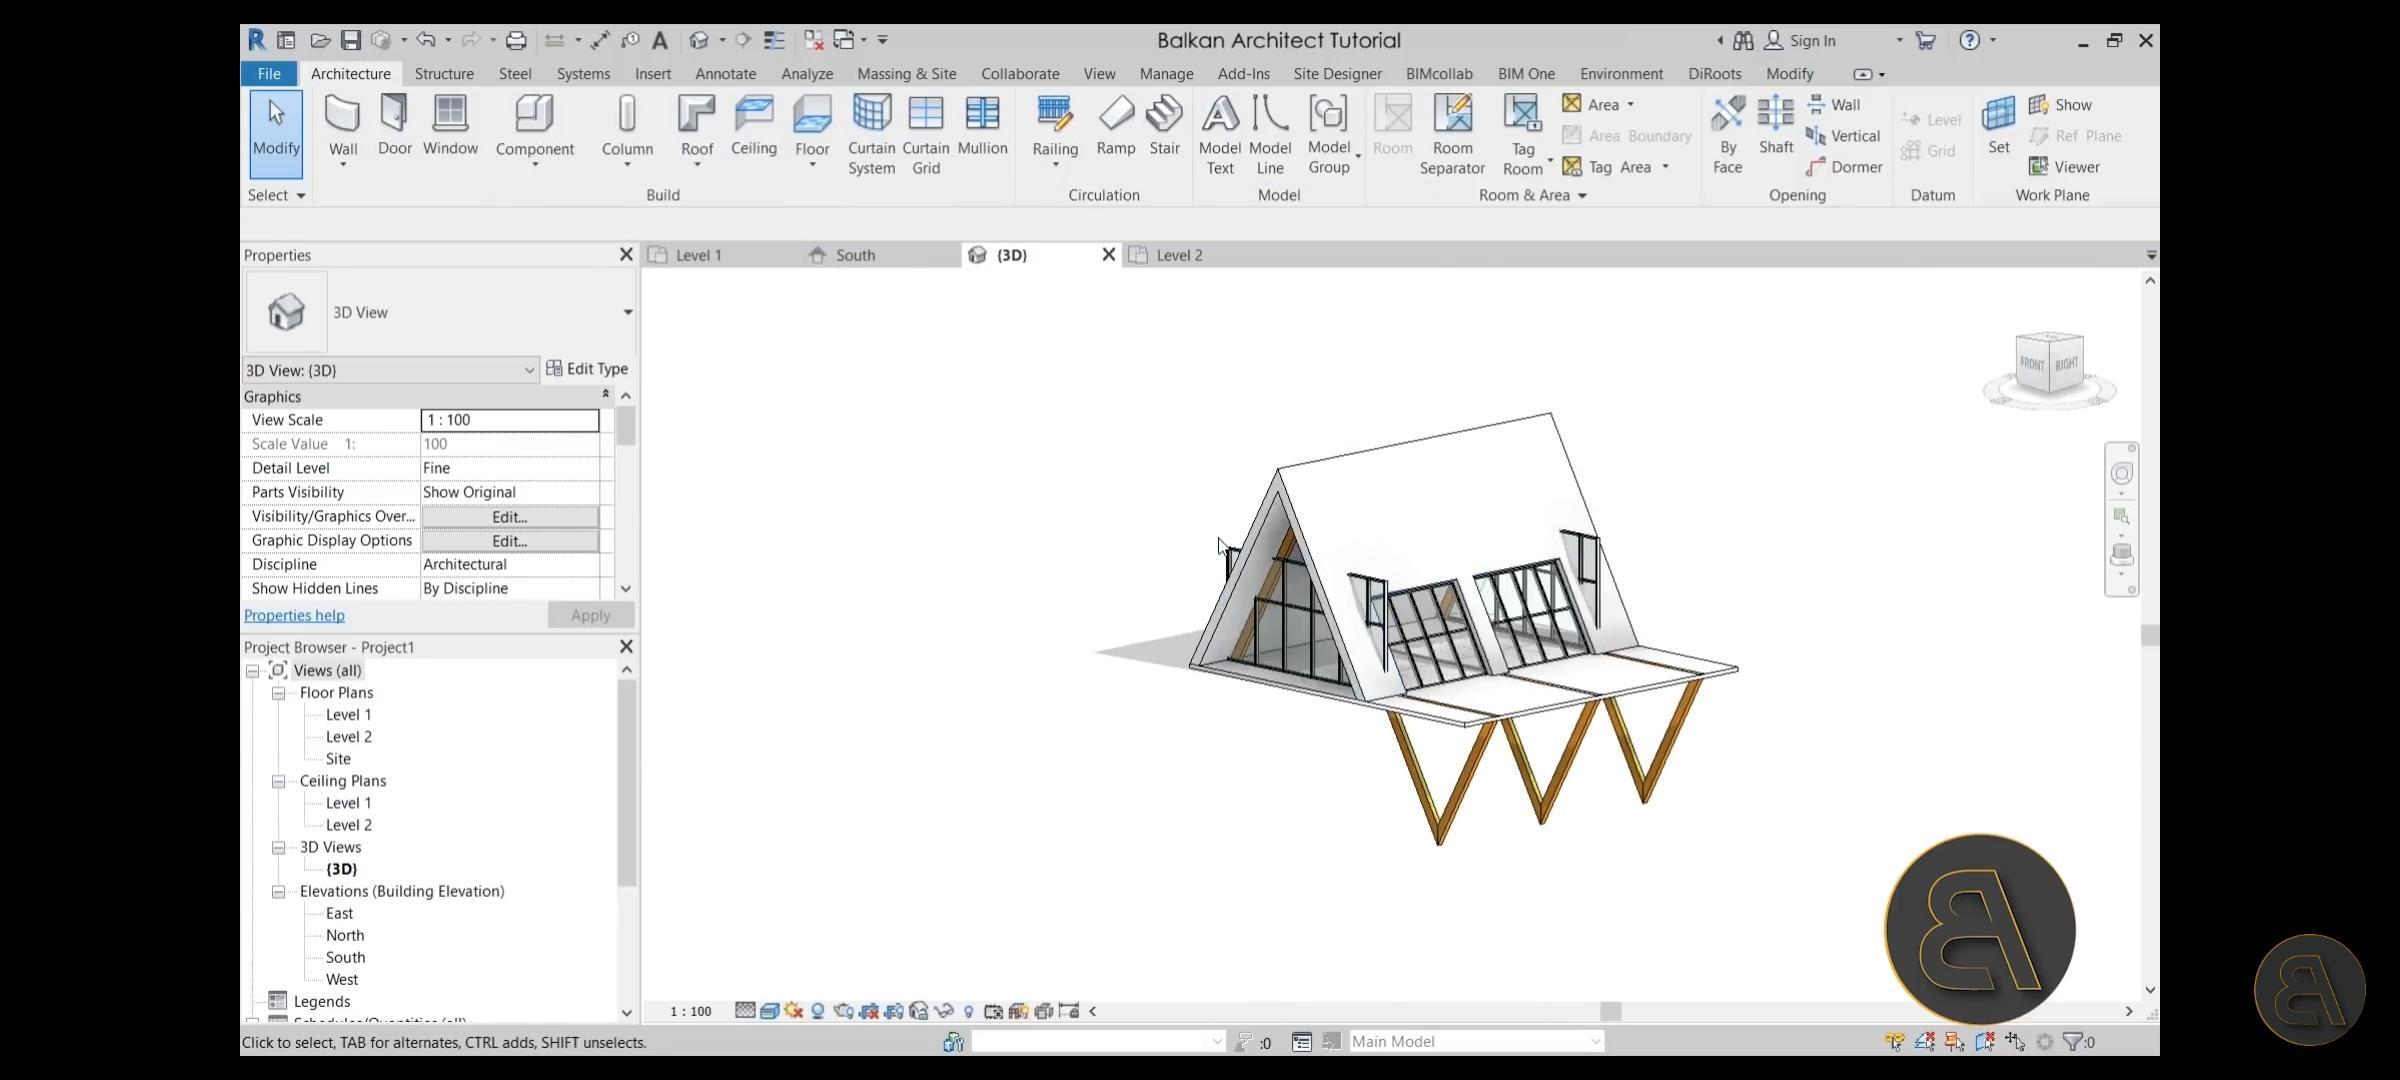Open the Main Model workset dropdown

1595,1041
